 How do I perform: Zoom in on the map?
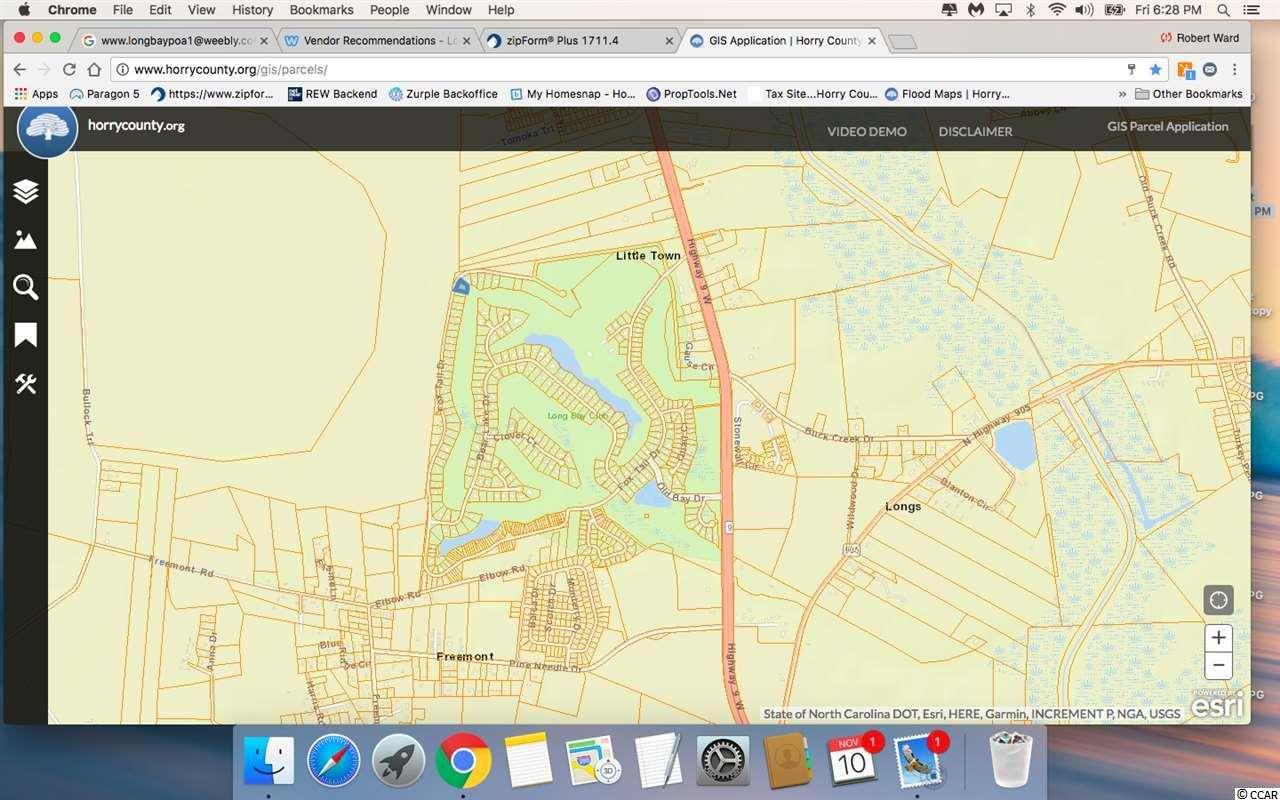(1218, 638)
